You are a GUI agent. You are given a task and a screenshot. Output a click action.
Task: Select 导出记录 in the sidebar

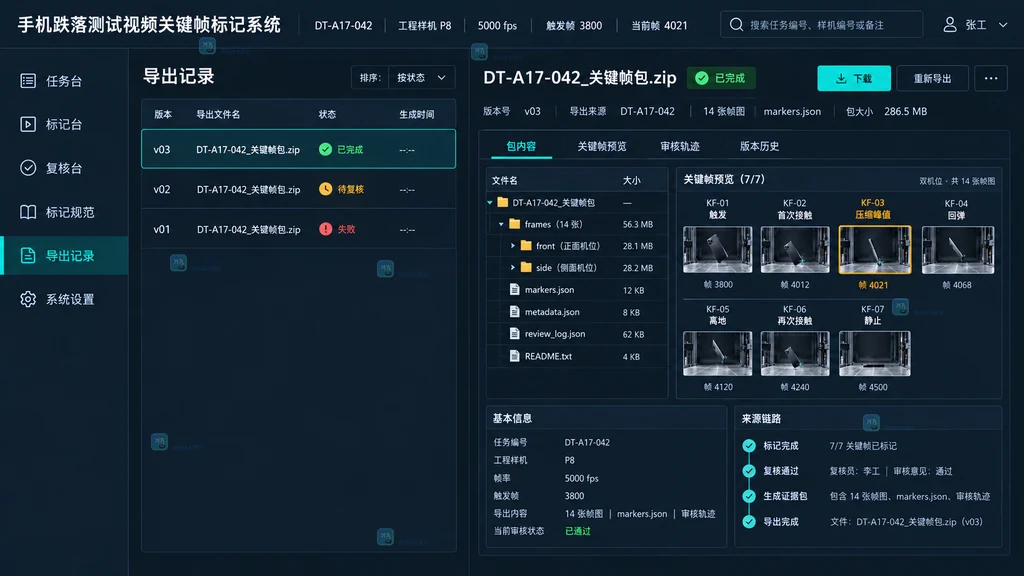64,255
